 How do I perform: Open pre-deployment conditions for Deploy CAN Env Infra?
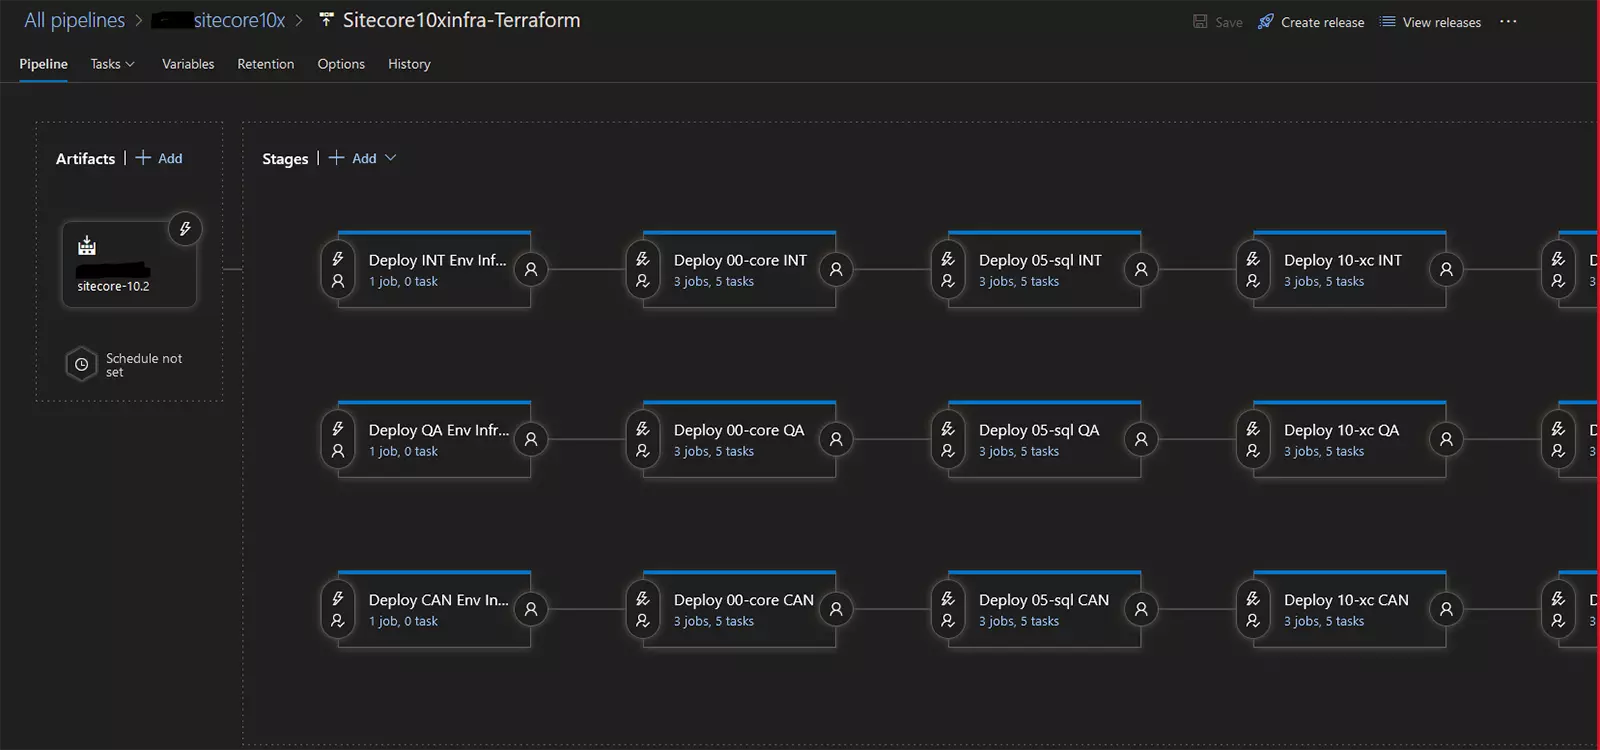[x=338, y=610]
